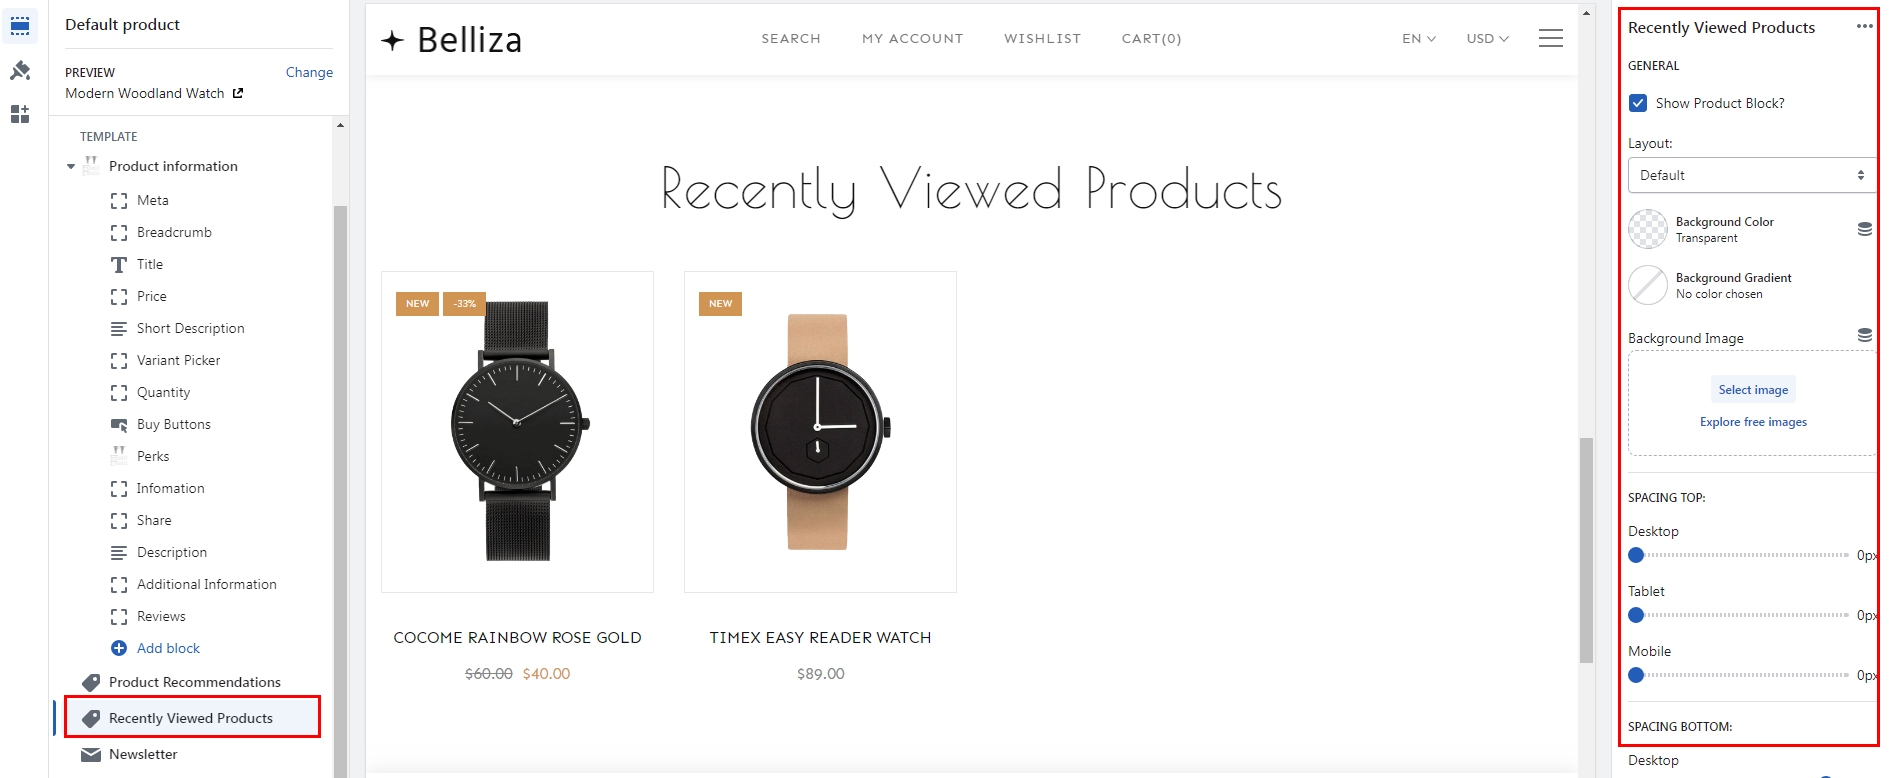This screenshot has width=1891, height=778.
Task: Open the USD currency dropdown
Action: tap(1487, 38)
